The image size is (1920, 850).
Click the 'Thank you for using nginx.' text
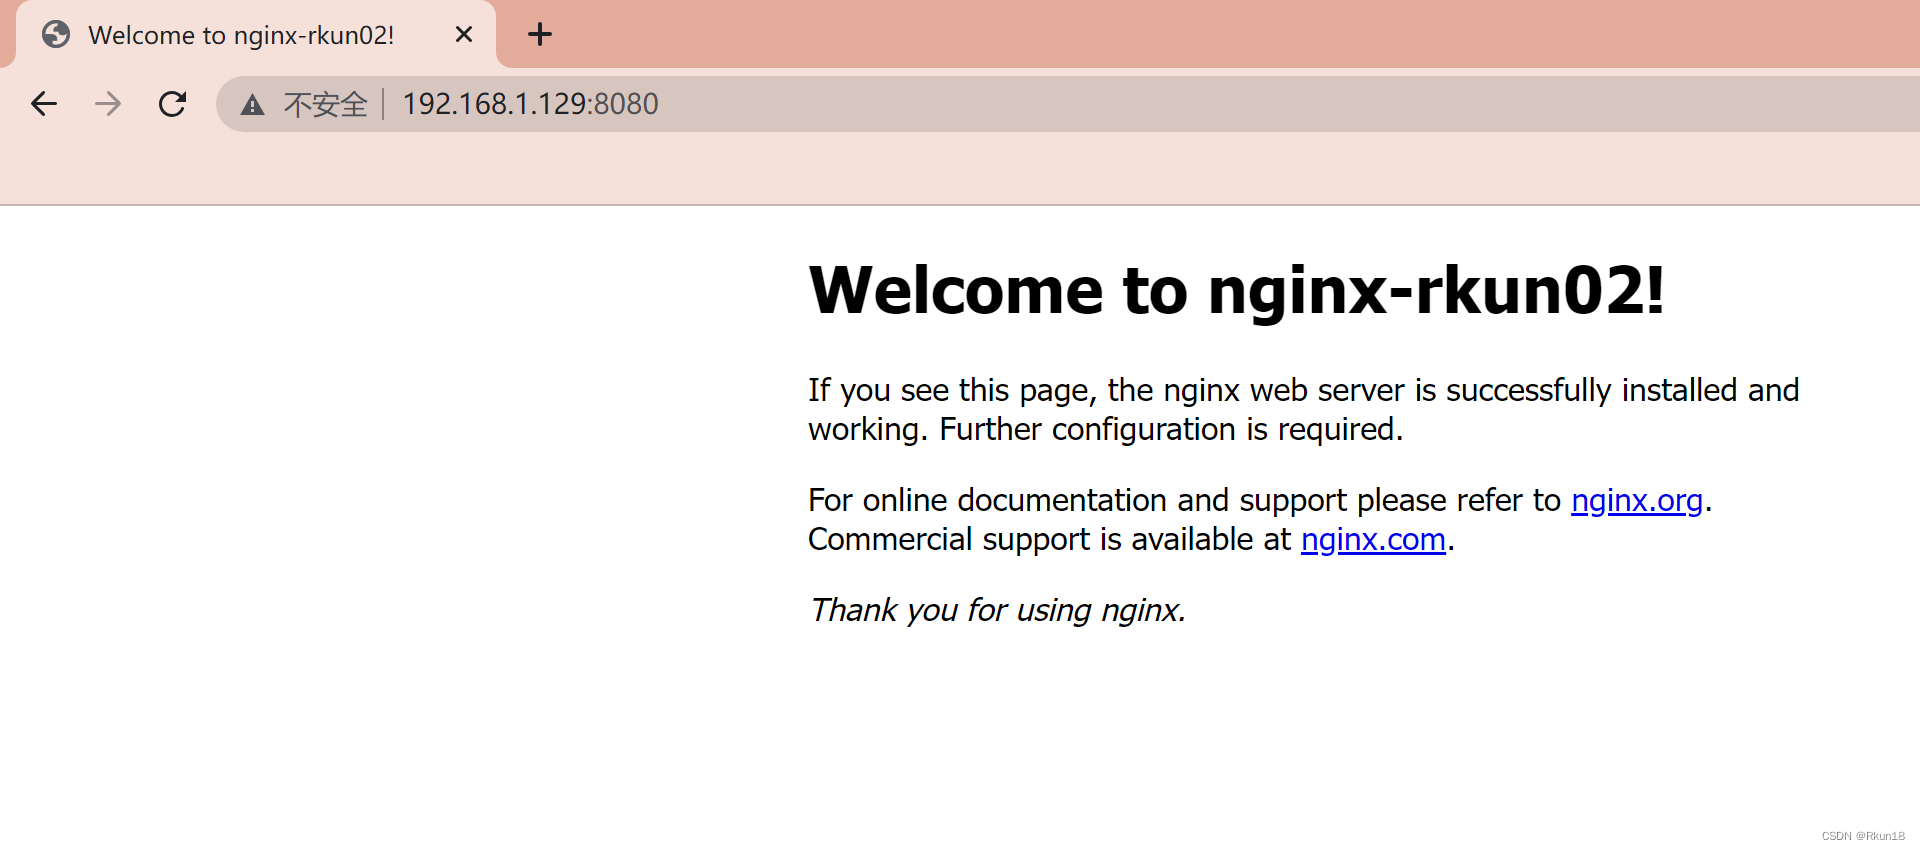coord(998,610)
